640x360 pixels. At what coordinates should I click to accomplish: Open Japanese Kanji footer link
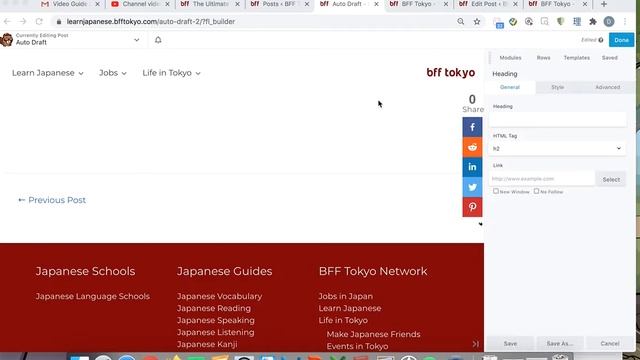point(207,344)
